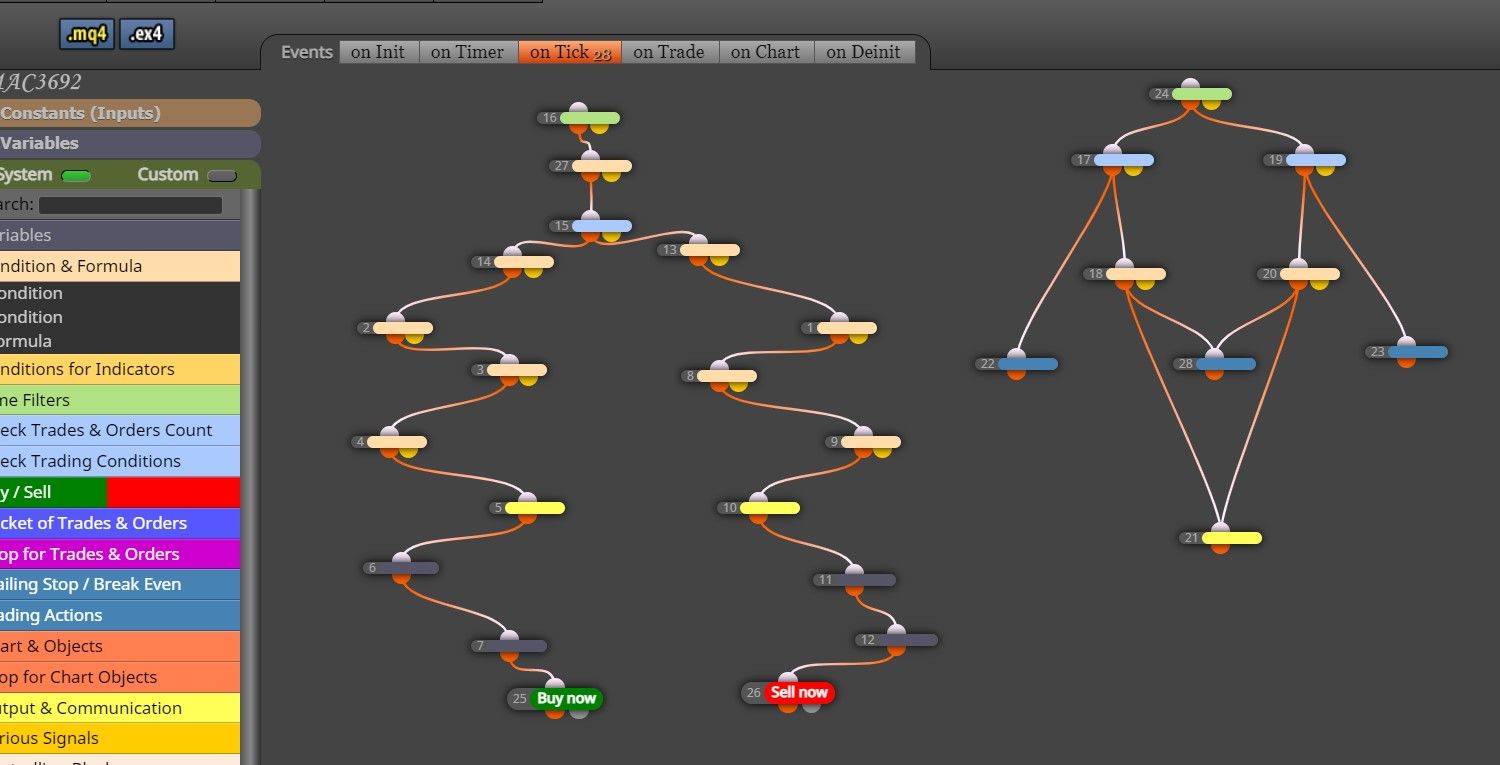Expand the Constants (Inputs) panel
The height and width of the screenshot is (765, 1500).
pos(128,113)
